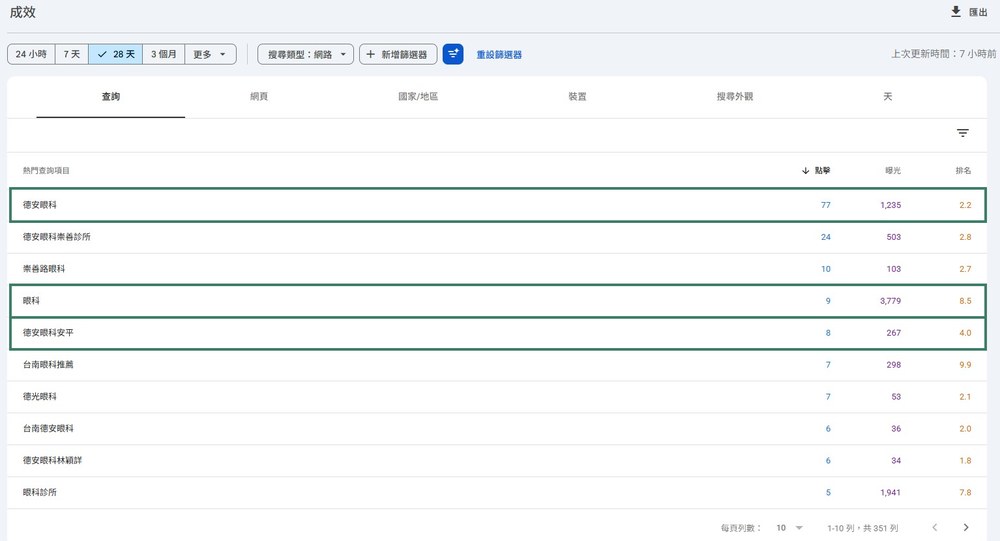
Task: Switch to the 裝置 tab
Action: pyautogui.click(x=577, y=96)
